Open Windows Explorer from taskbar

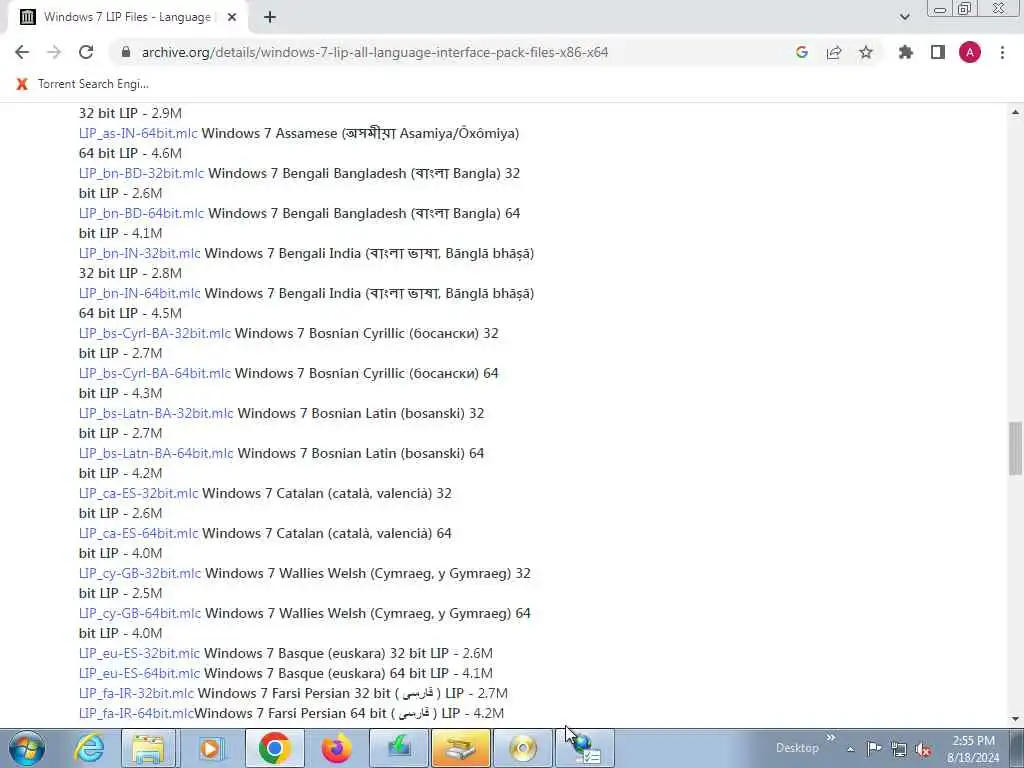click(x=148, y=748)
